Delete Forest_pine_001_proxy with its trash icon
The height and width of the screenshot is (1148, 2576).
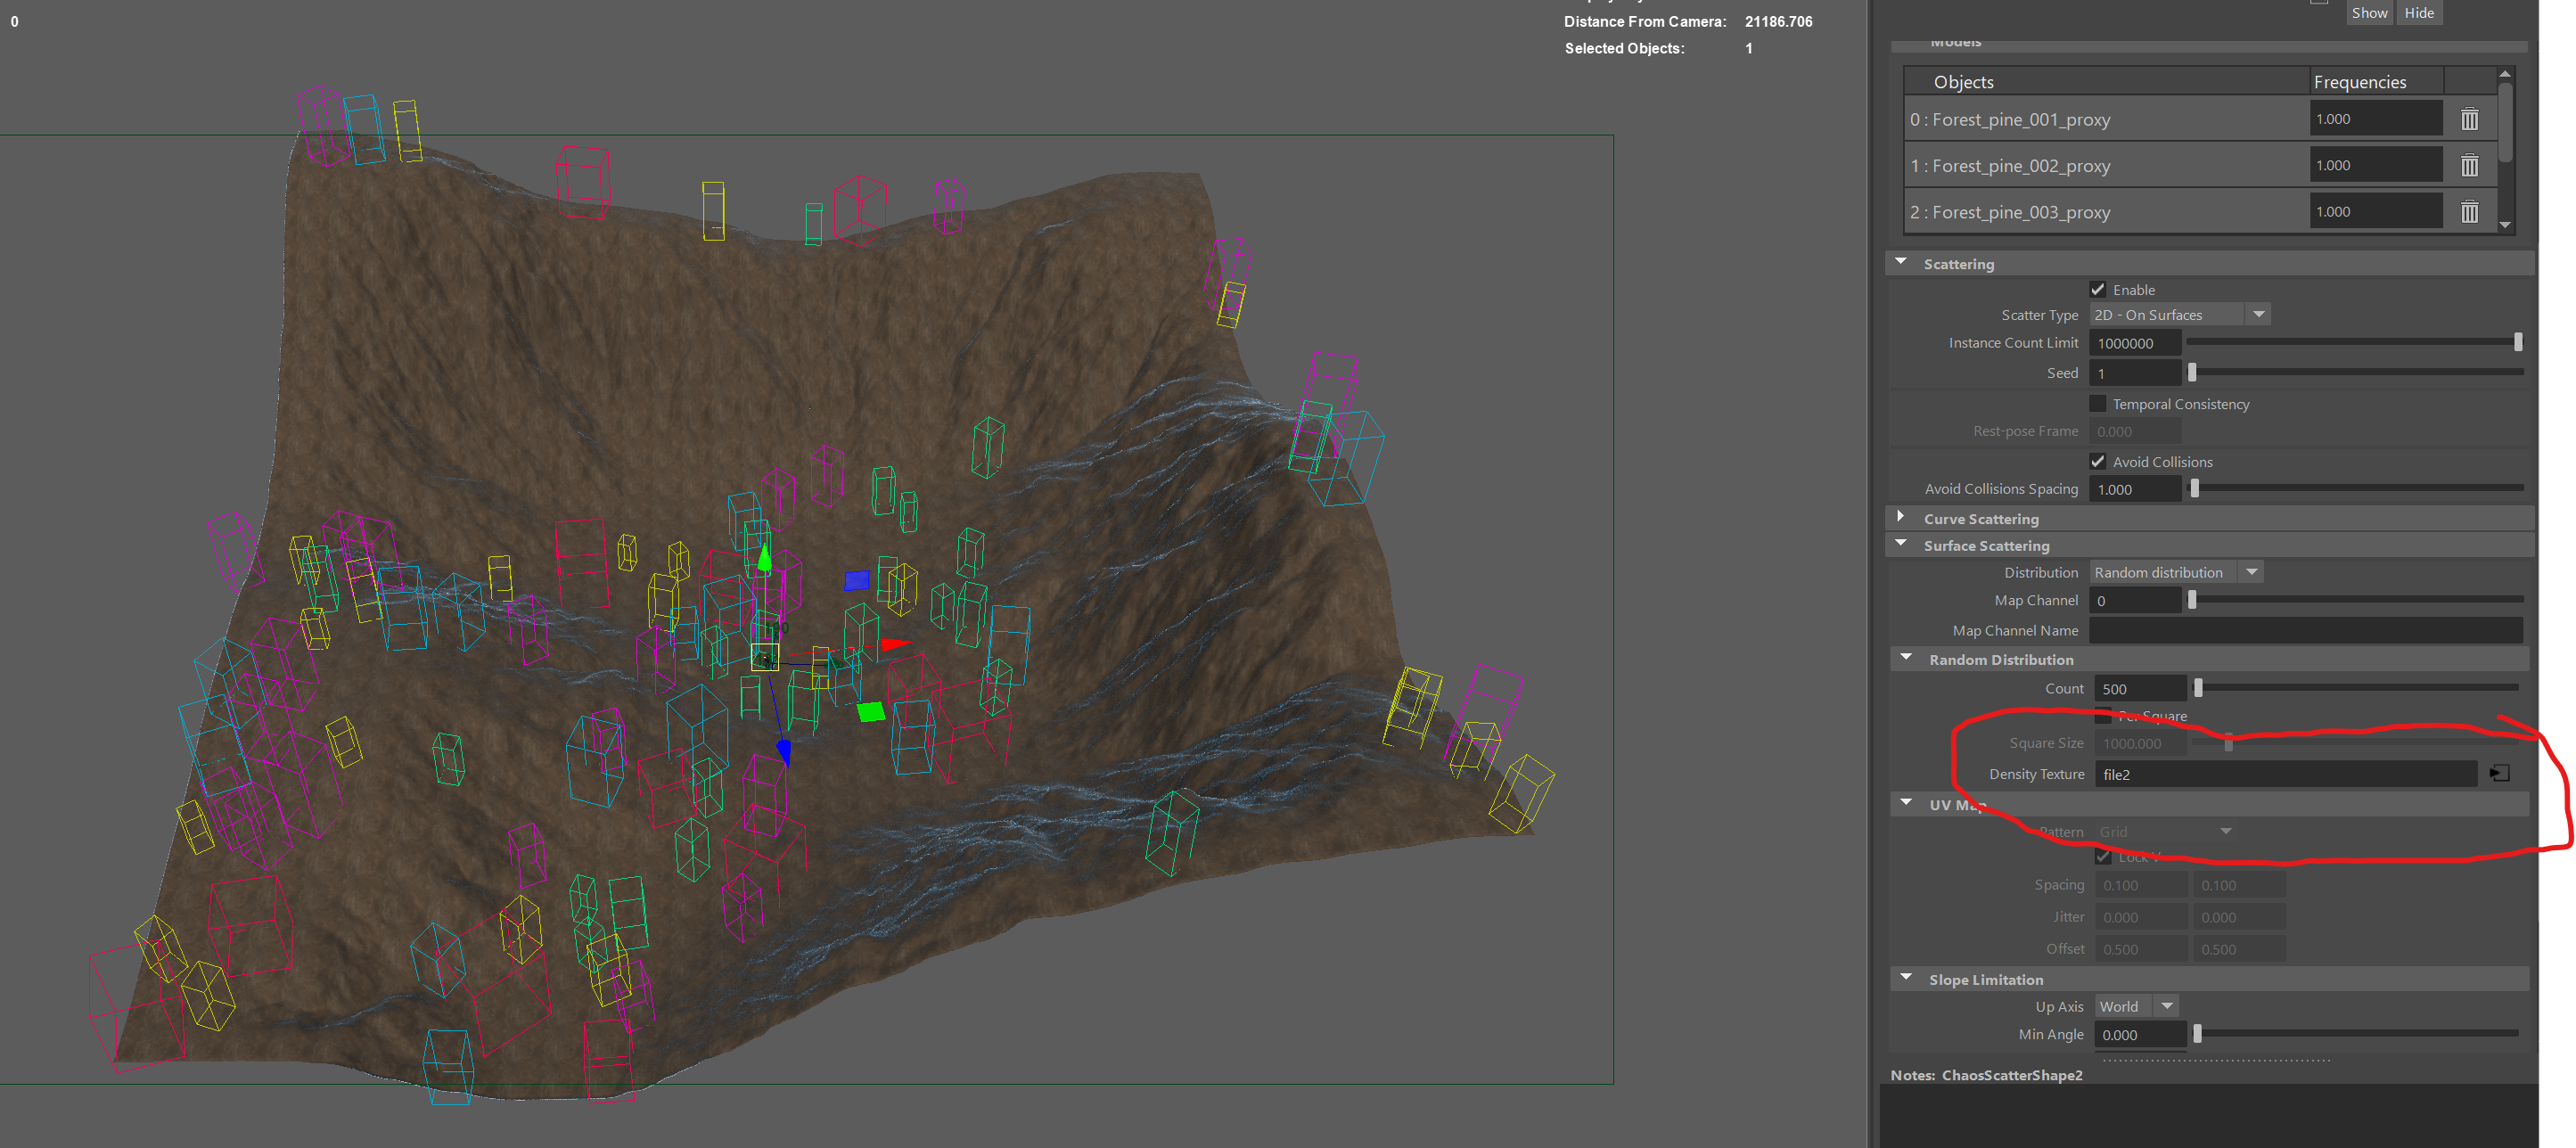(x=2469, y=119)
